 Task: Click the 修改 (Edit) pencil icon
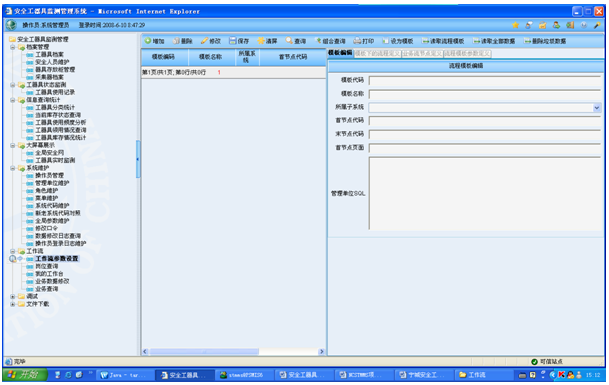pyautogui.click(x=204, y=41)
